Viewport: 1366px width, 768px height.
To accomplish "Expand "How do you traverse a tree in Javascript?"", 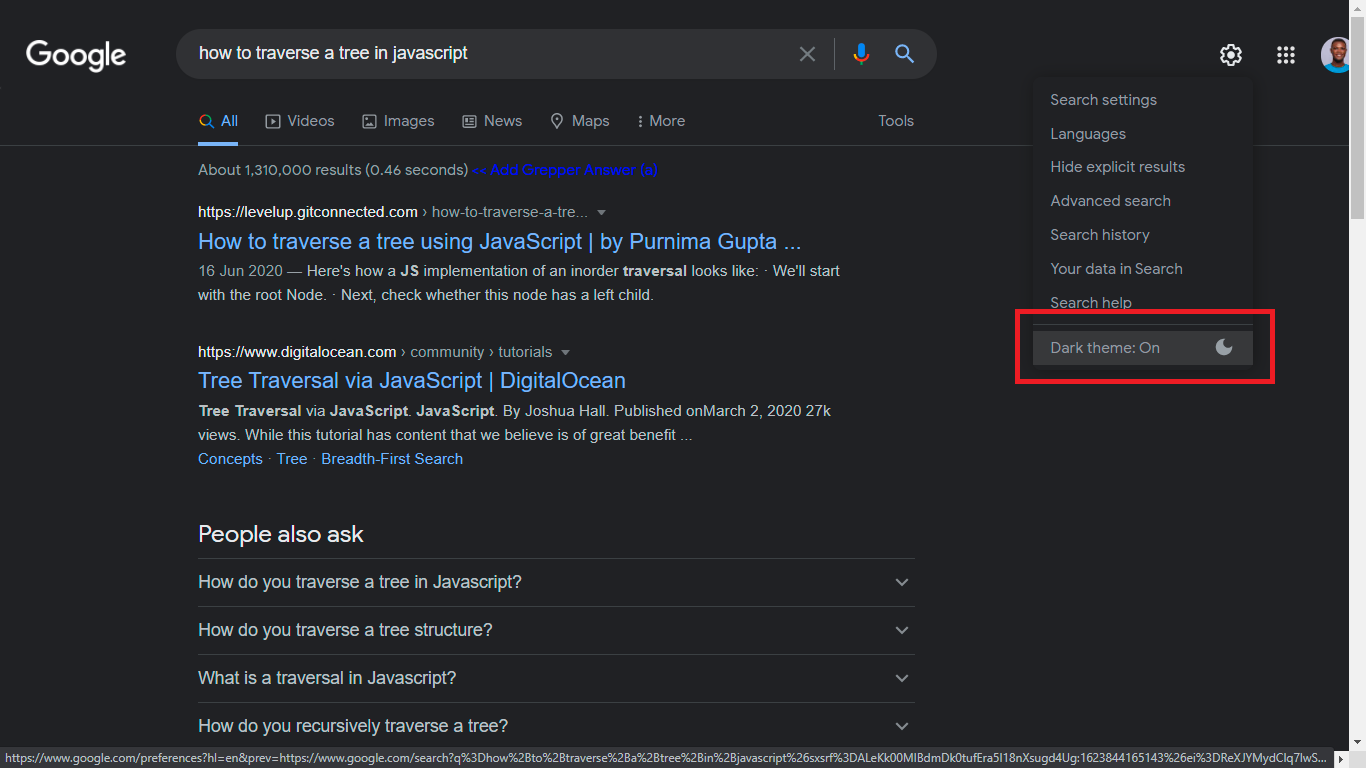I will pyautogui.click(x=556, y=582).
